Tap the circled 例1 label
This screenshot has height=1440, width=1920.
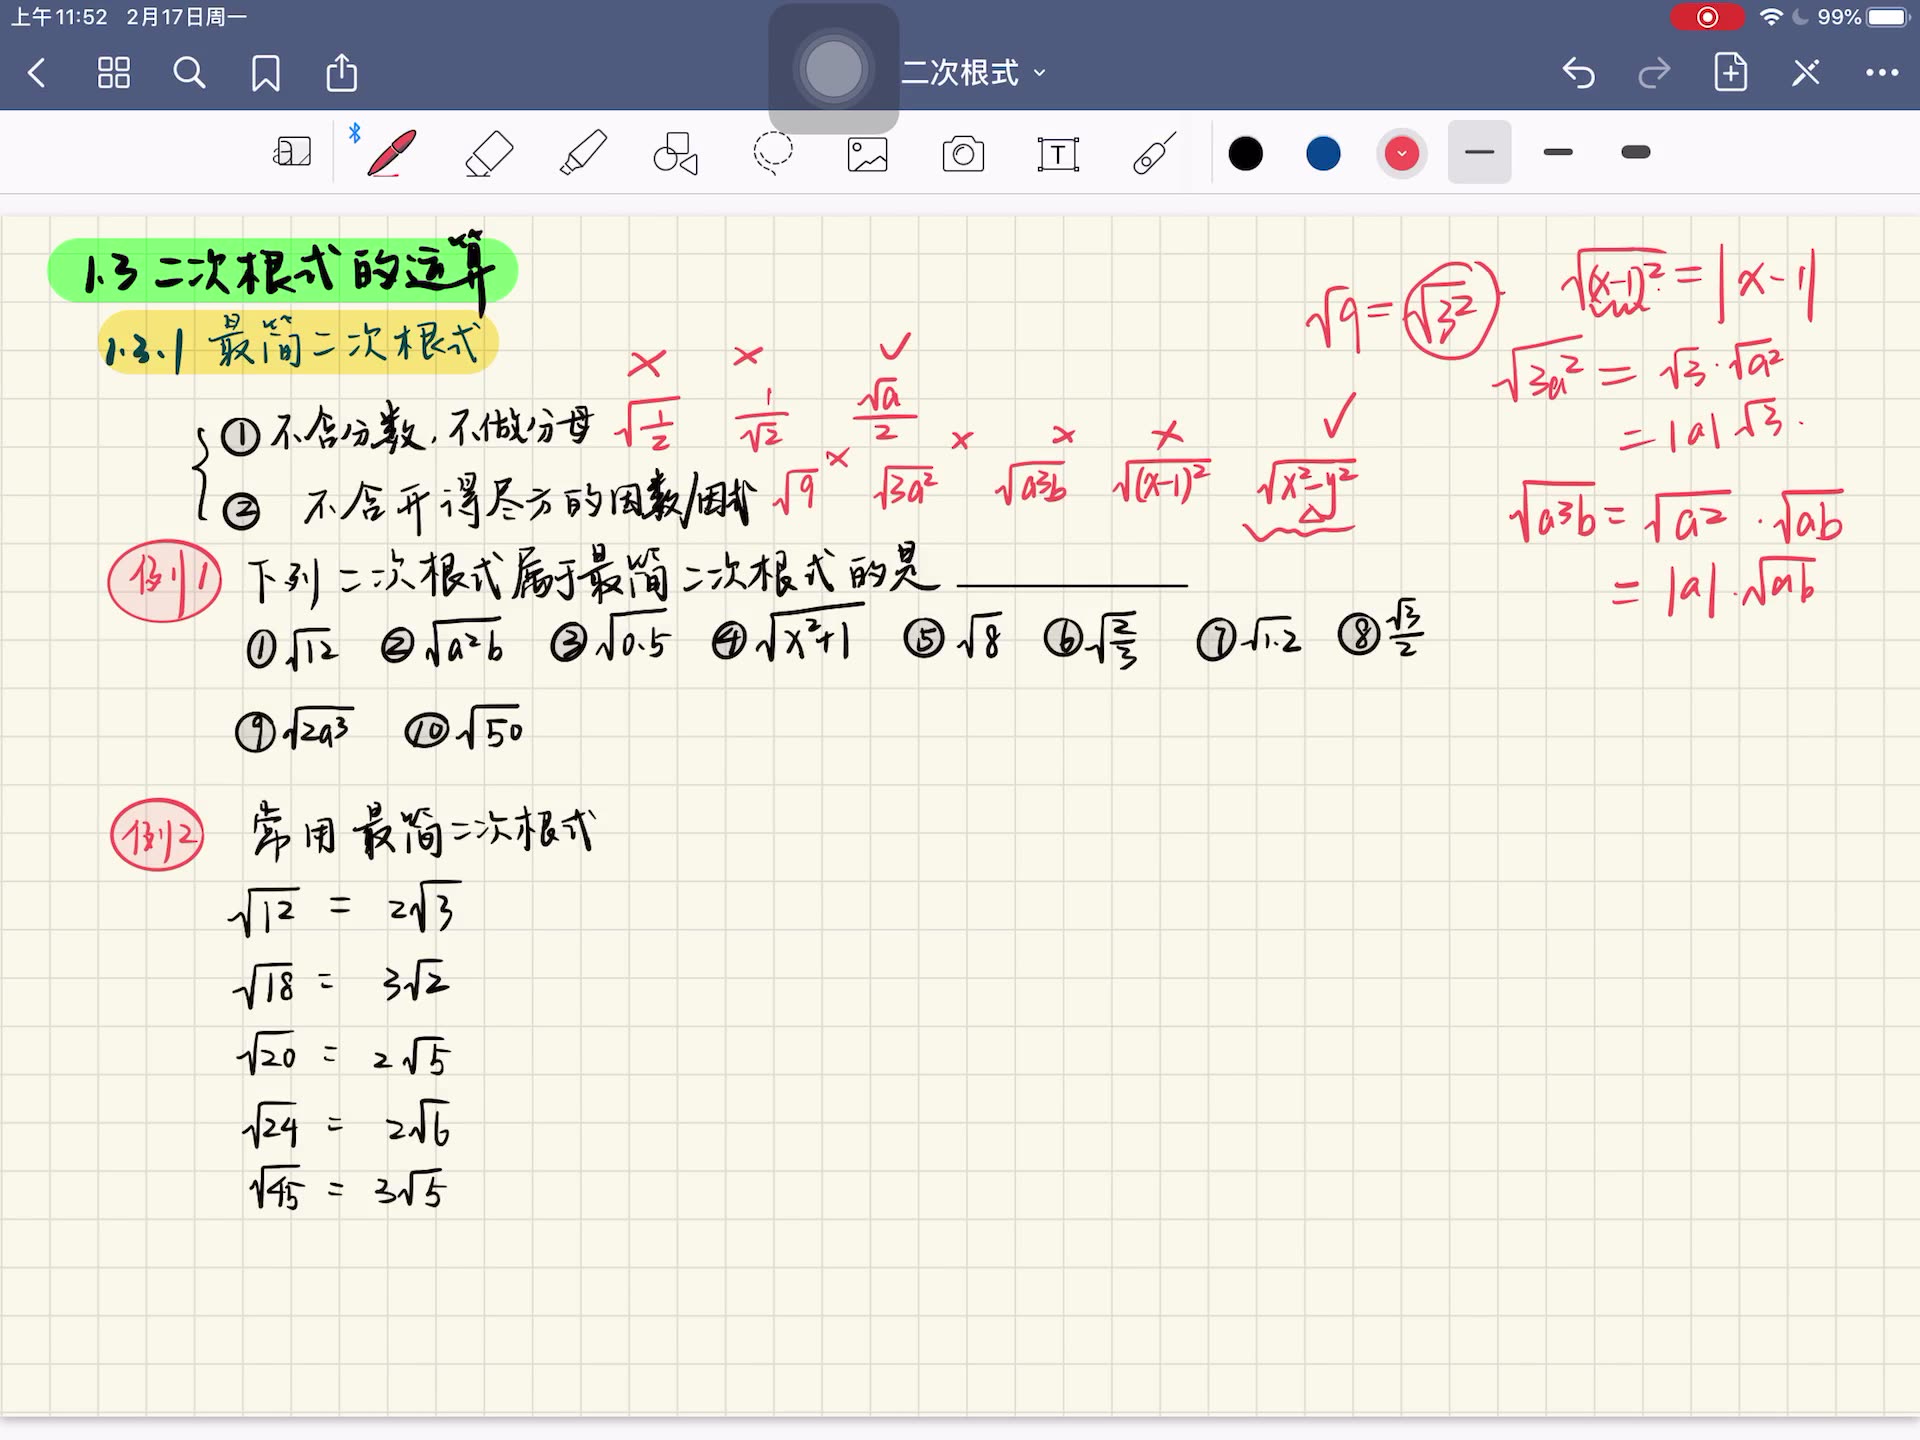click(x=164, y=580)
